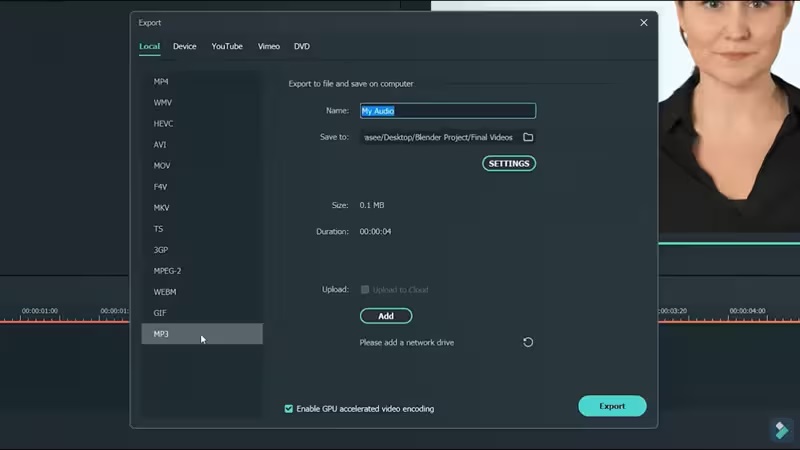Screen dimensions: 800x450
Task: Choose the AVI export format
Action: pyautogui.click(x=202, y=145)
